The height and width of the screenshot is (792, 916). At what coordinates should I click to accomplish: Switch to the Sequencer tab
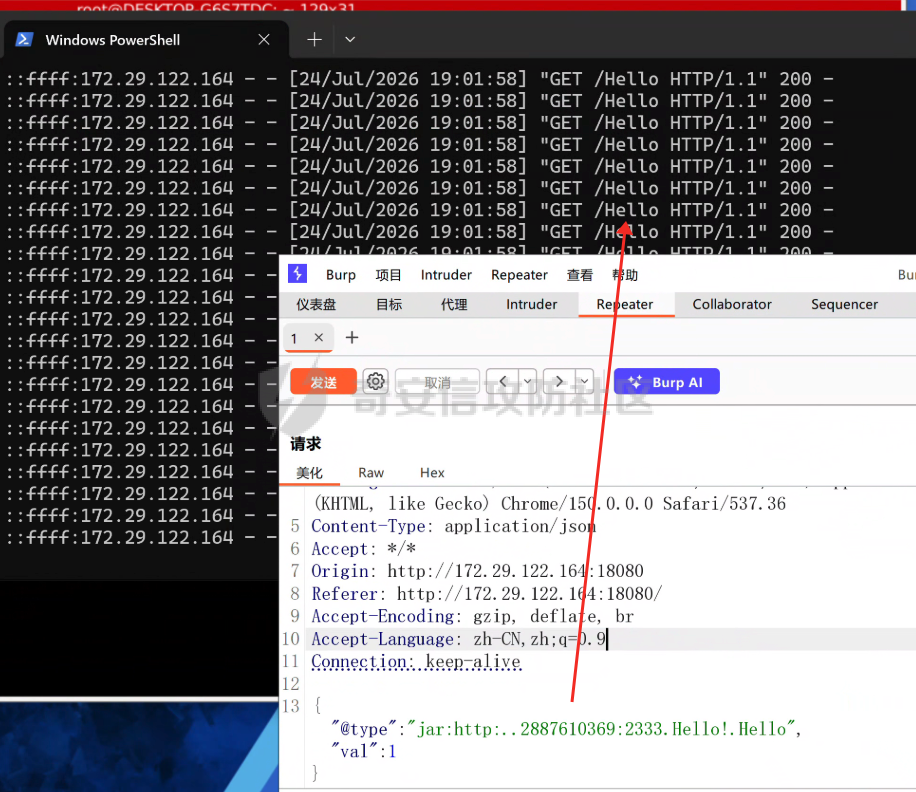click(844, 304)
